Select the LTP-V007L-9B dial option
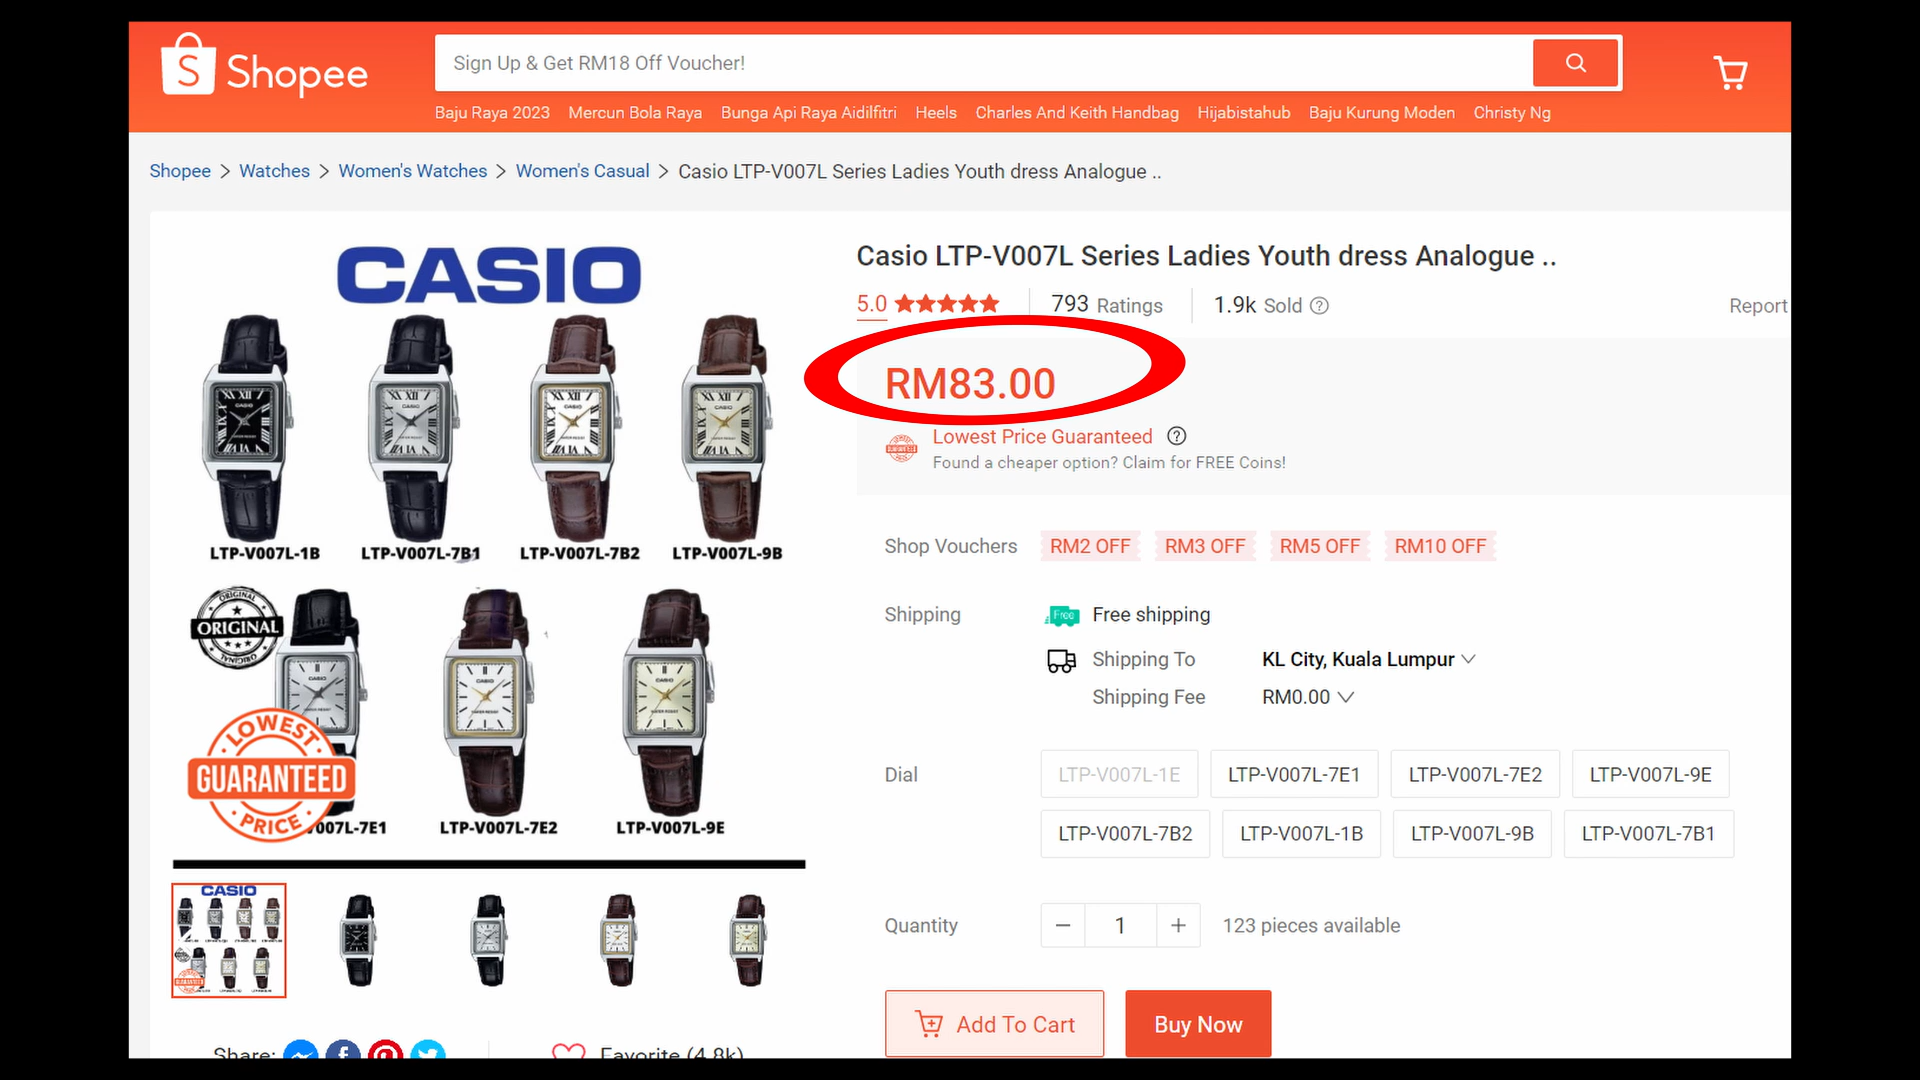The height and width of the screenshot is (1080, 1920). point(1472,834)
